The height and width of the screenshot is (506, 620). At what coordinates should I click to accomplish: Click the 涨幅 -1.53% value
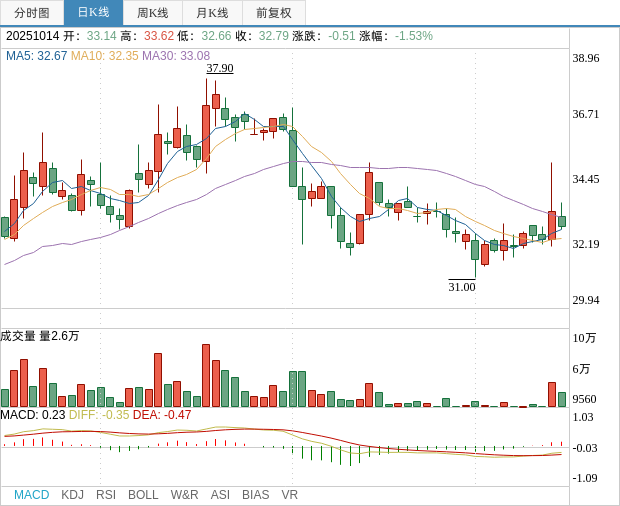pyautogui.click(x=396, y=36)
